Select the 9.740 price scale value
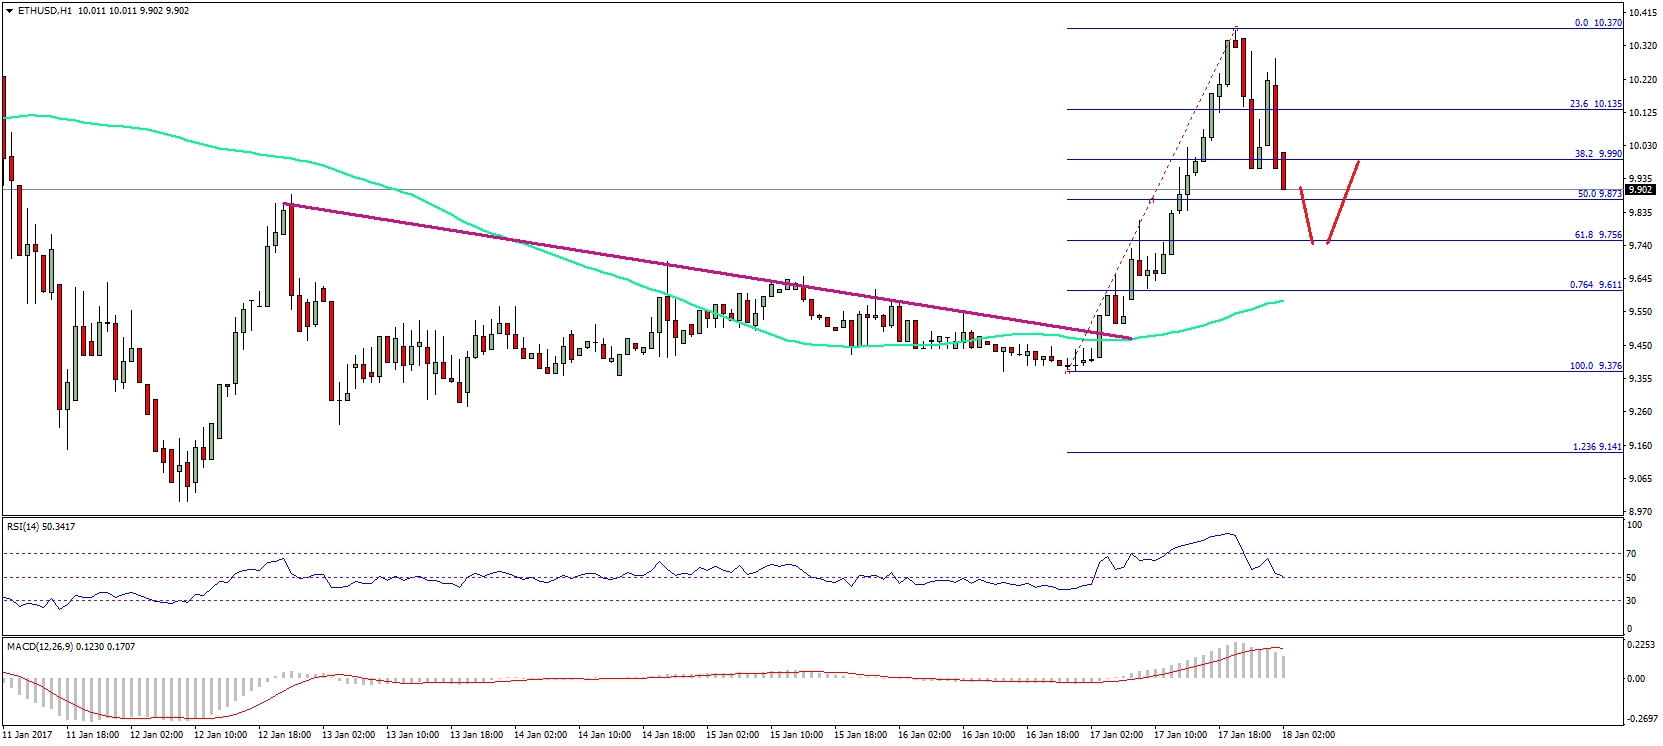This screenshot has height=746, width=1663. [x=1641, y=246]
